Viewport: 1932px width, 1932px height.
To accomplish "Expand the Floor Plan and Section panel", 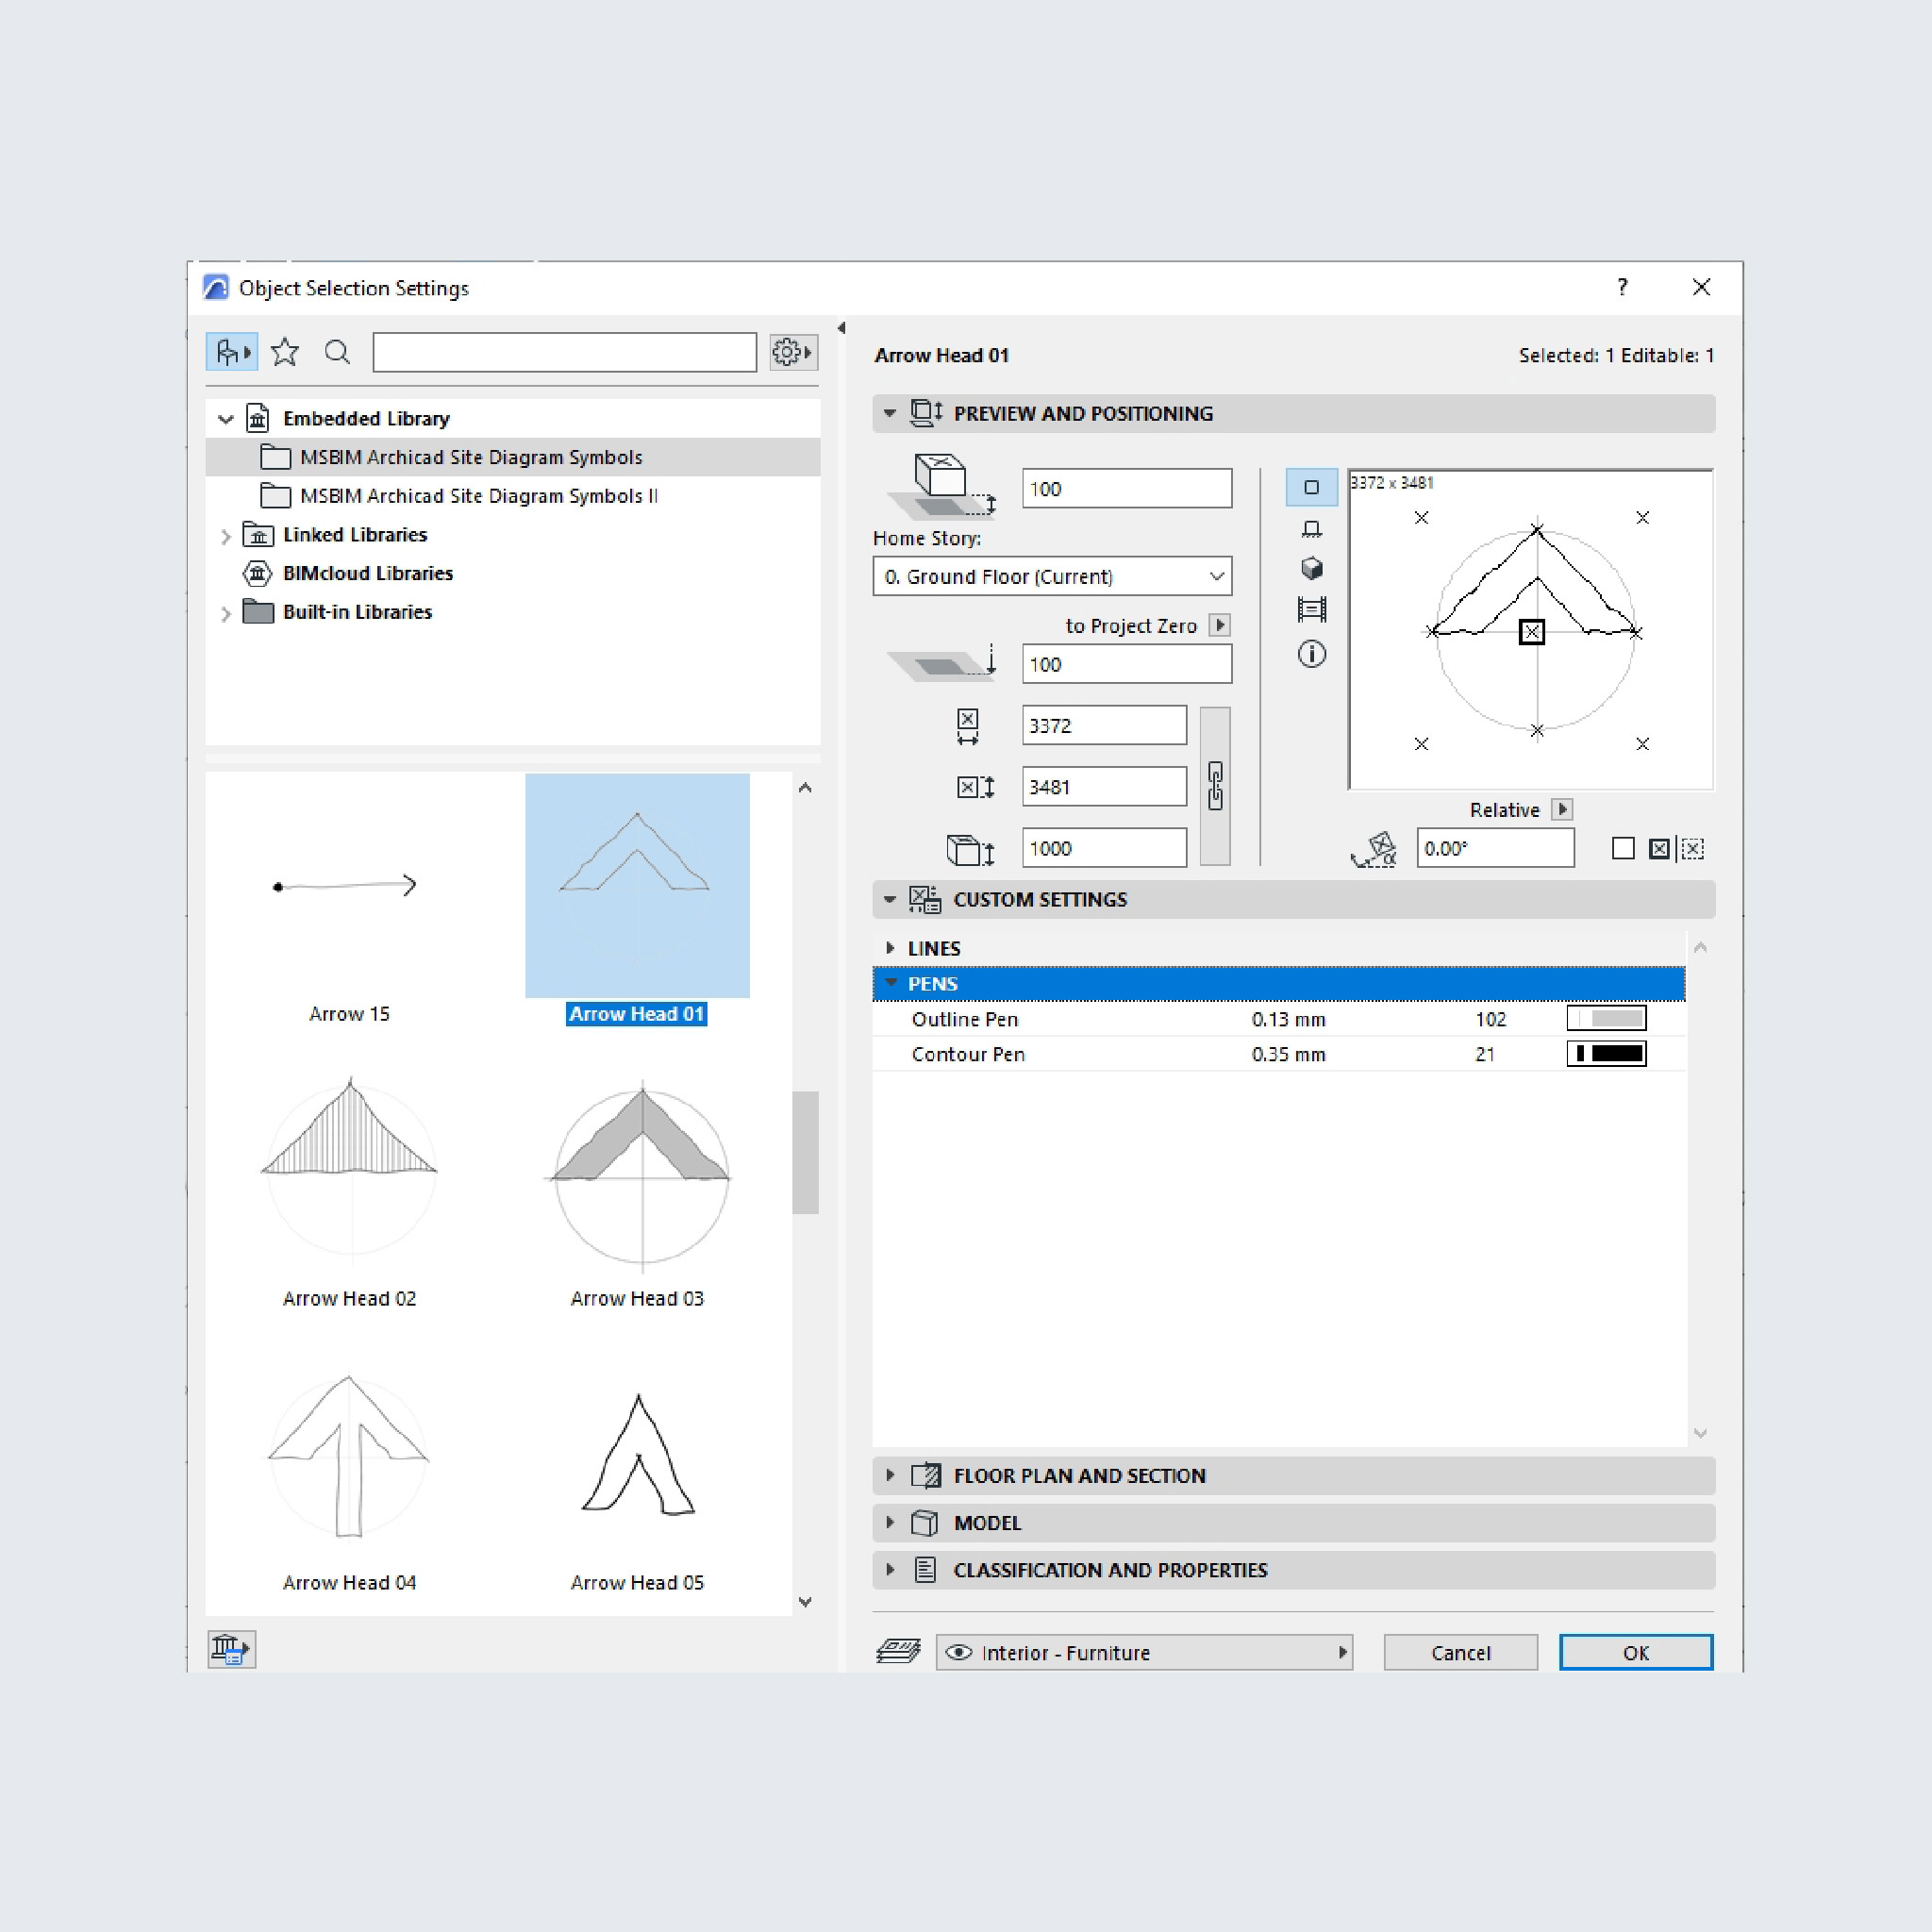I will point(890,1475).
